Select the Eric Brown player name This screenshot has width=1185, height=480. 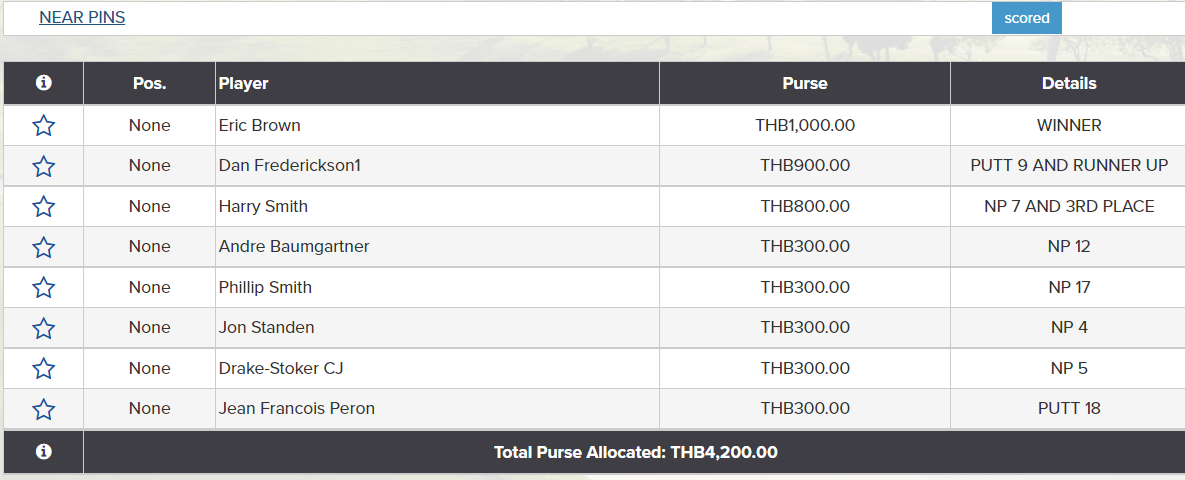(260, 126)
